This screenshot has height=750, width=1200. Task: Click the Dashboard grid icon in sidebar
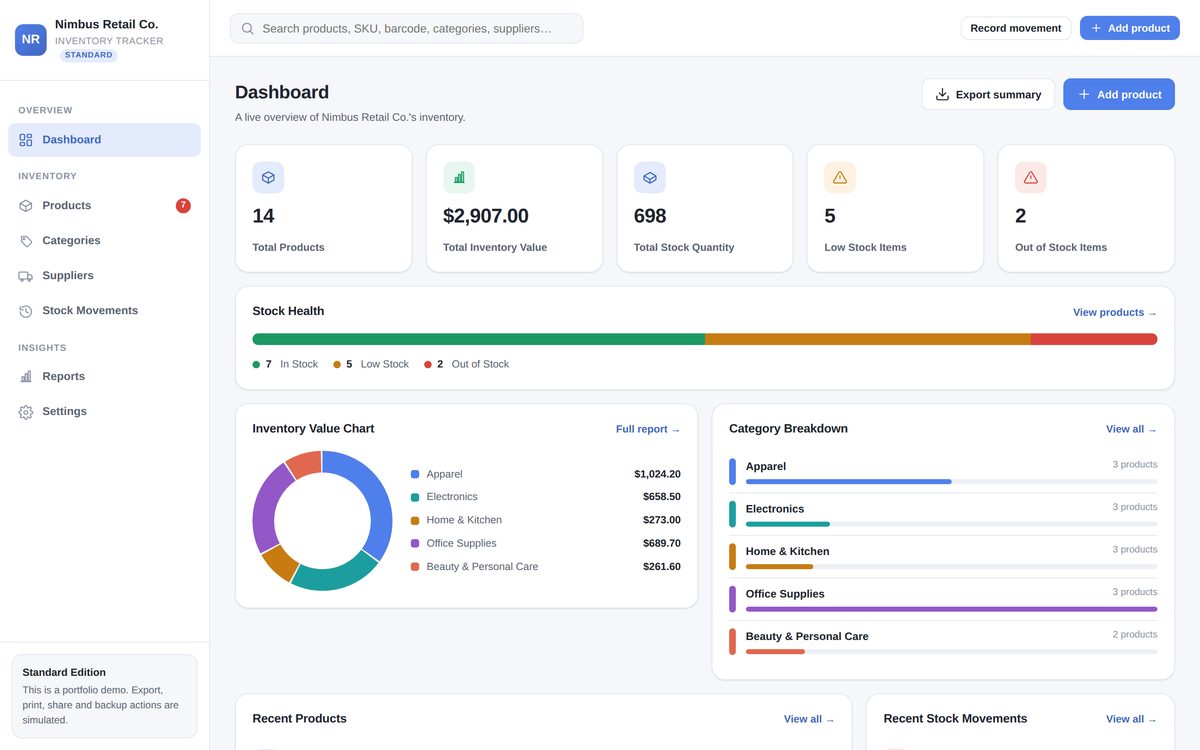pyautogui.click(x=26, y=140)
